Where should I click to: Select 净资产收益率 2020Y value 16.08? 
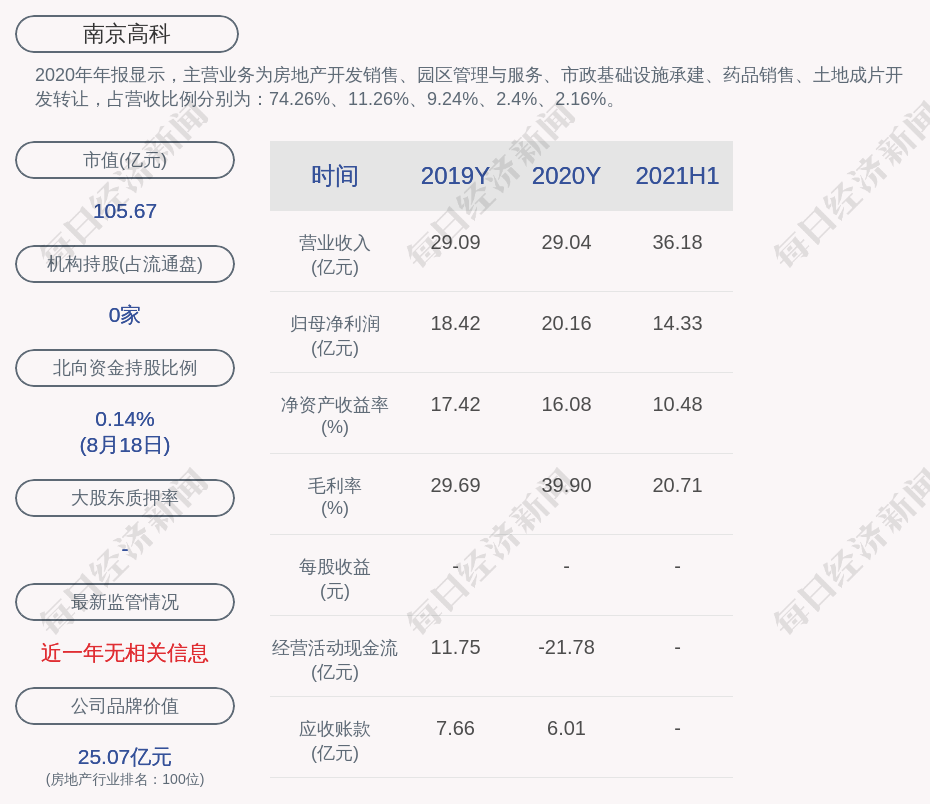pyautogui.click(x=566, y=404)
